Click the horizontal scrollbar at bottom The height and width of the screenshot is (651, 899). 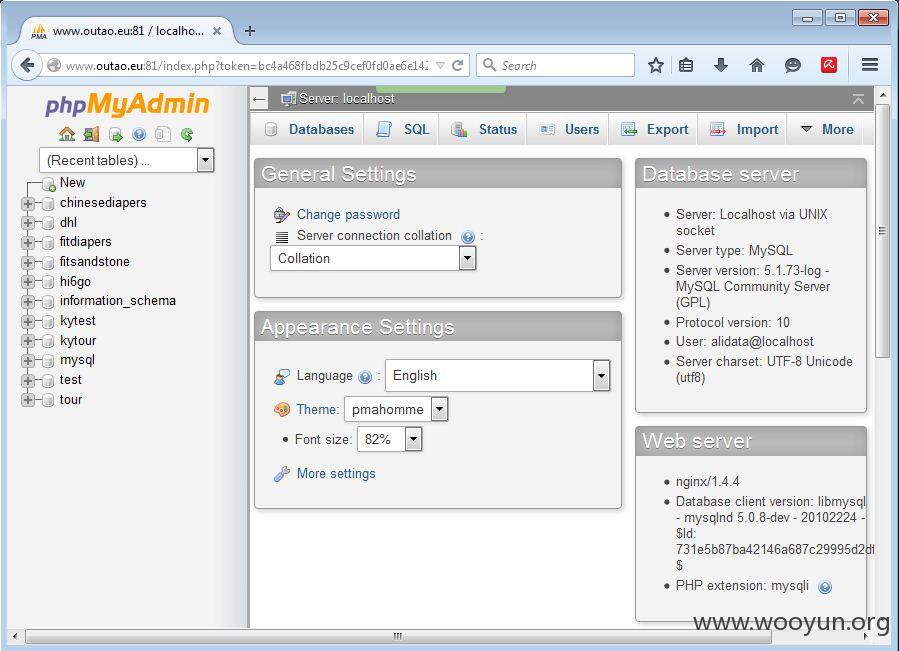coord(398,636)
